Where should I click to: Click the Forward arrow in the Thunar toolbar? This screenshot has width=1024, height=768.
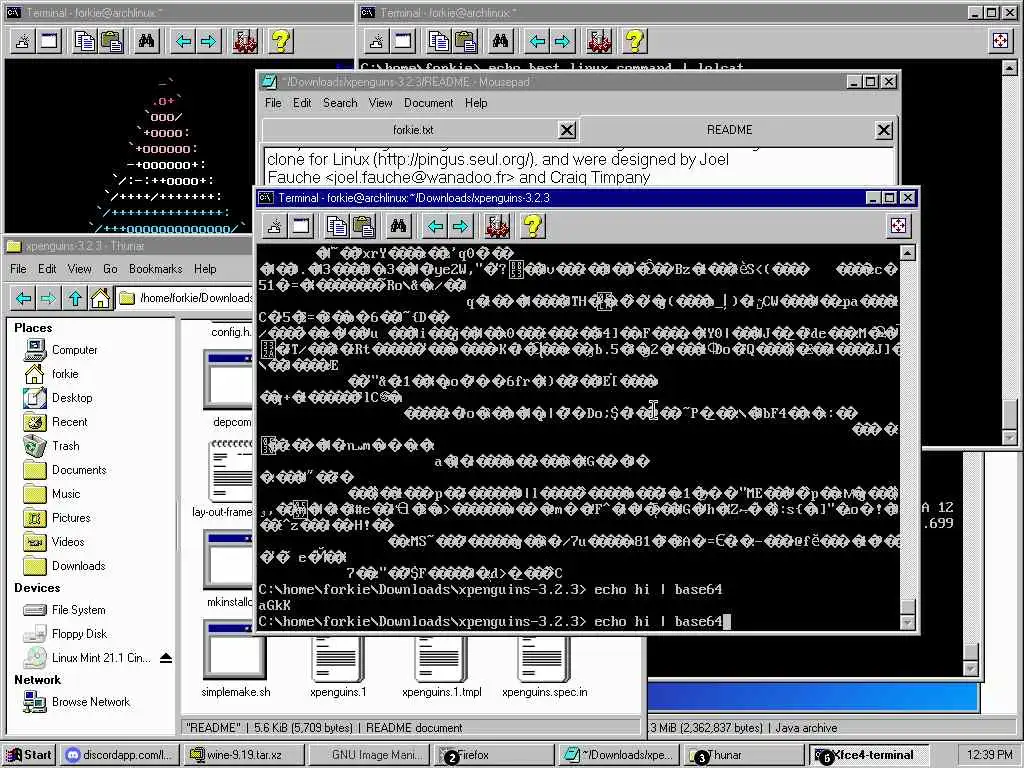(49, 298)
